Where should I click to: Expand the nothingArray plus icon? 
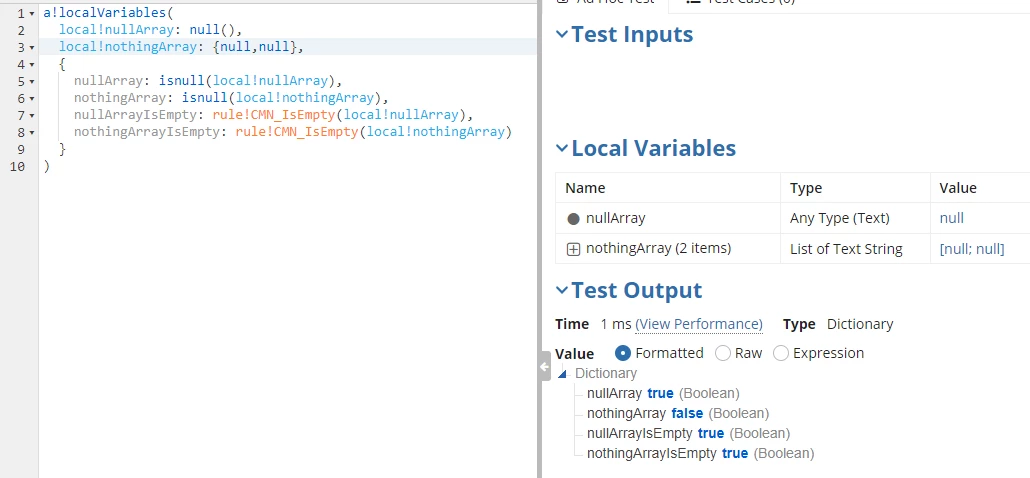[573, 250]
